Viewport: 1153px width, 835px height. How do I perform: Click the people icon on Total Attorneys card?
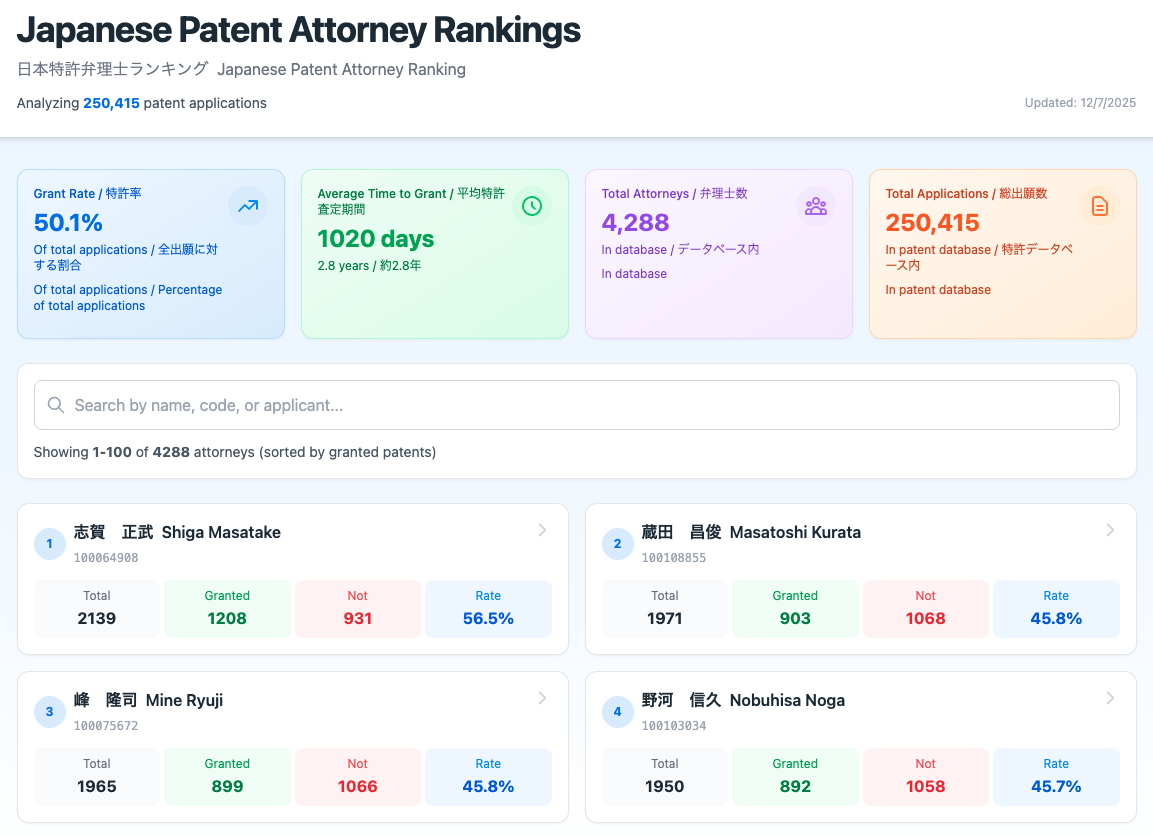[816, 205]
